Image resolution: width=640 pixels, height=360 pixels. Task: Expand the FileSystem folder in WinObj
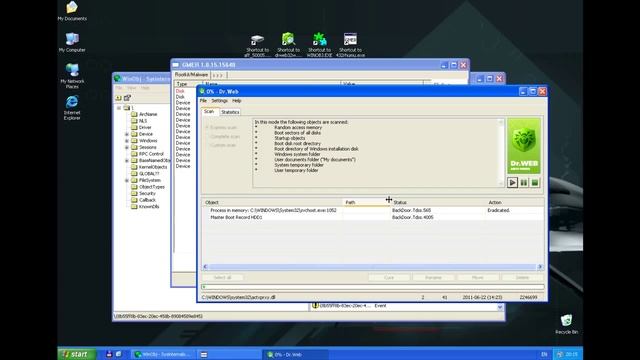tap(127, 180)
